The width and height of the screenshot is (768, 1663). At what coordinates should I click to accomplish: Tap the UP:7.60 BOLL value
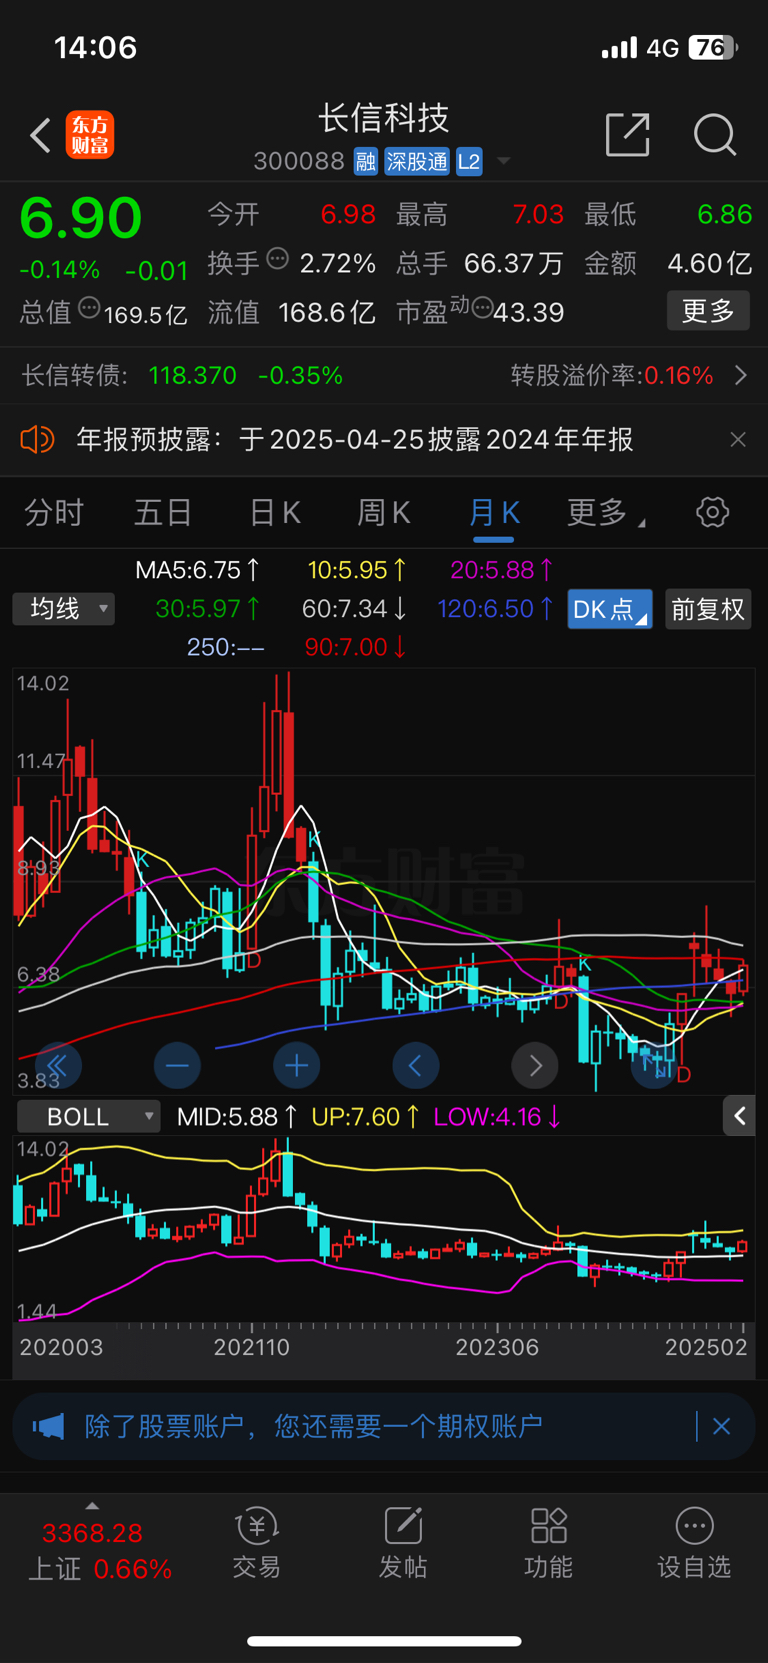[365, 1116]
